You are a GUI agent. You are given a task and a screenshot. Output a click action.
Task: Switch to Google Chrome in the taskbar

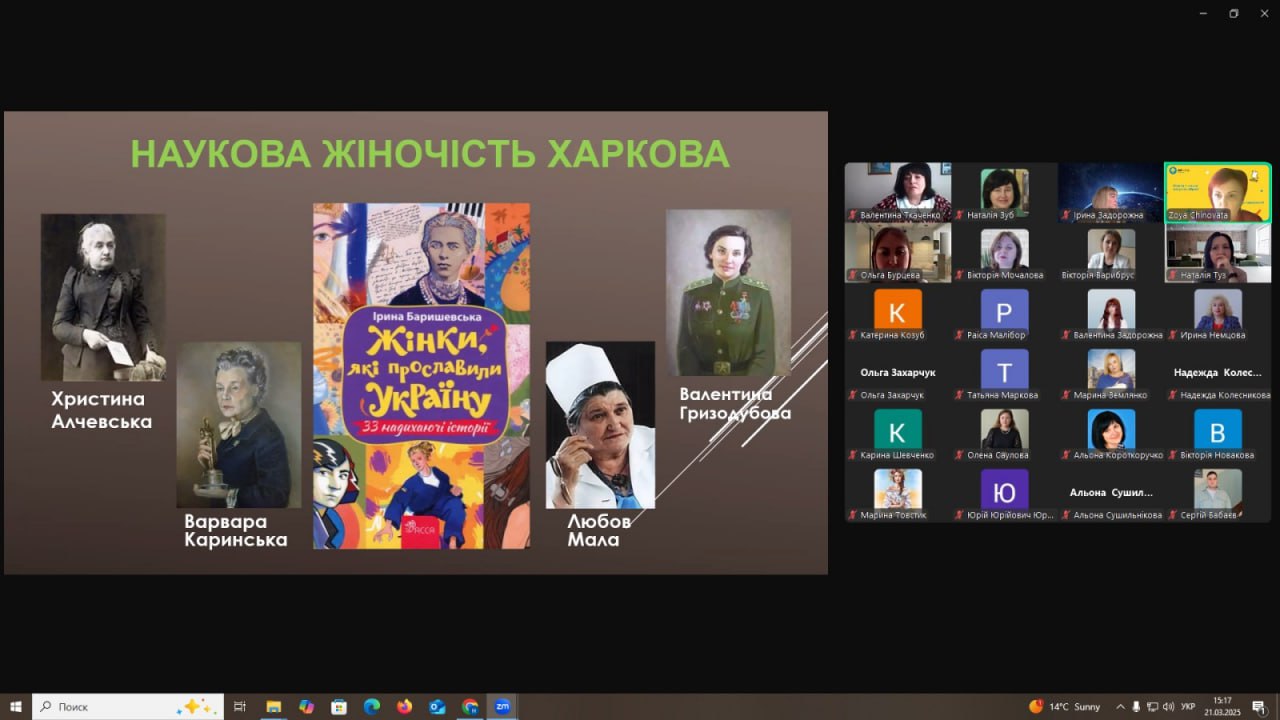coord(470,706)
